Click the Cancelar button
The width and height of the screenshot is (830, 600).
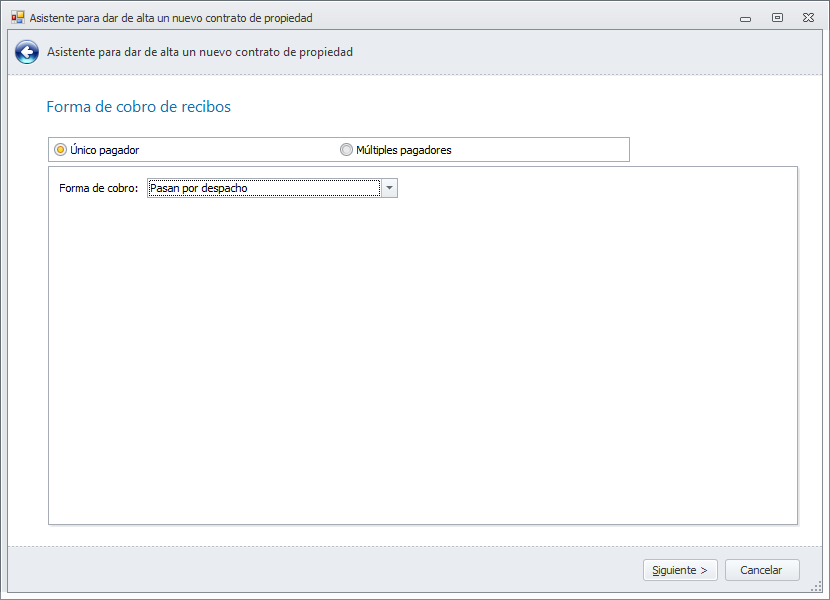point(762,570)
